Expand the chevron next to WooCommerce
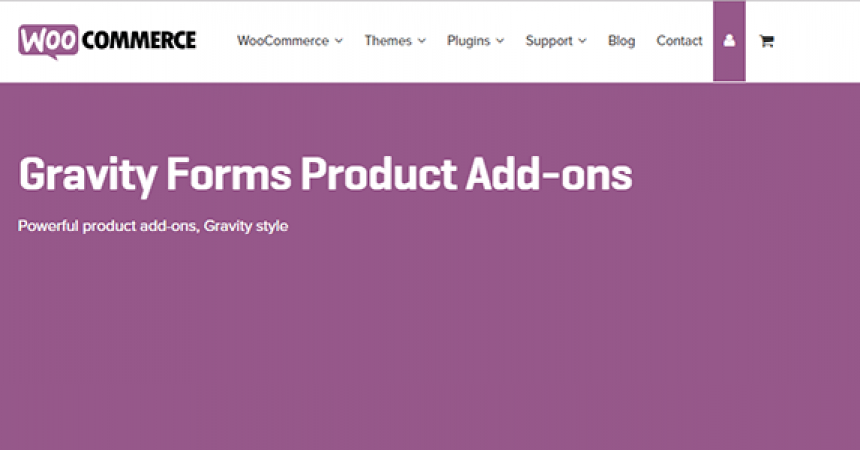Screen dimensions: 860x450 (x=339, y=41)
